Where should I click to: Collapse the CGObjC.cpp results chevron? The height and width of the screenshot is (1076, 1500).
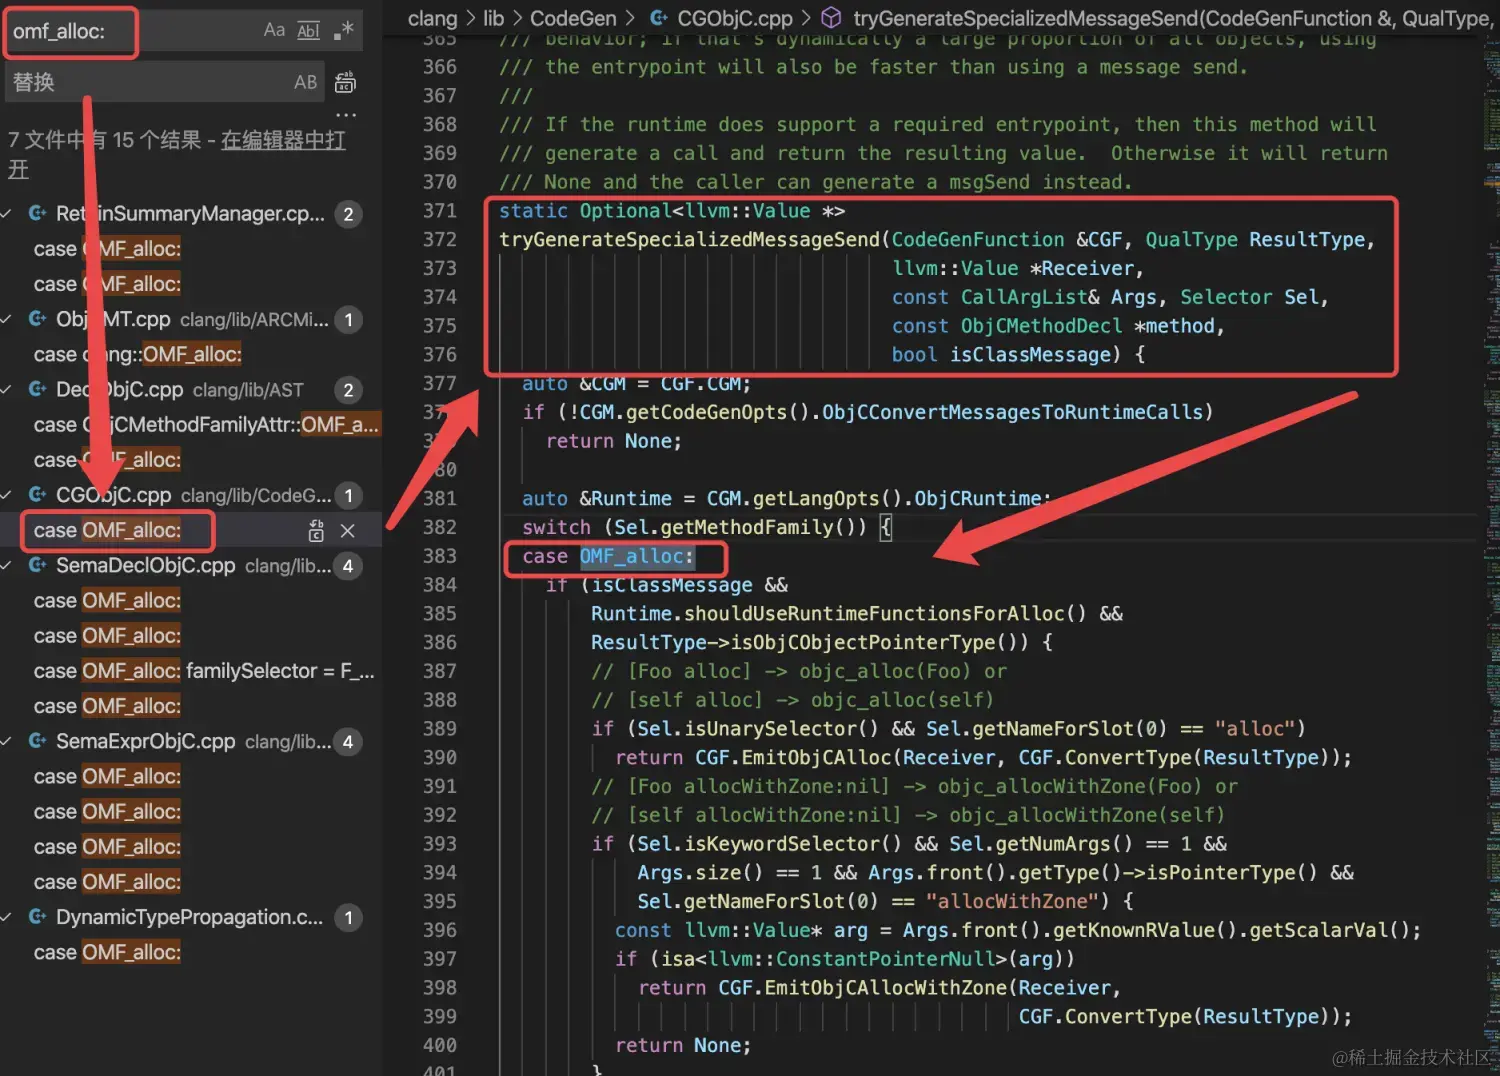(x=7, y=495)
